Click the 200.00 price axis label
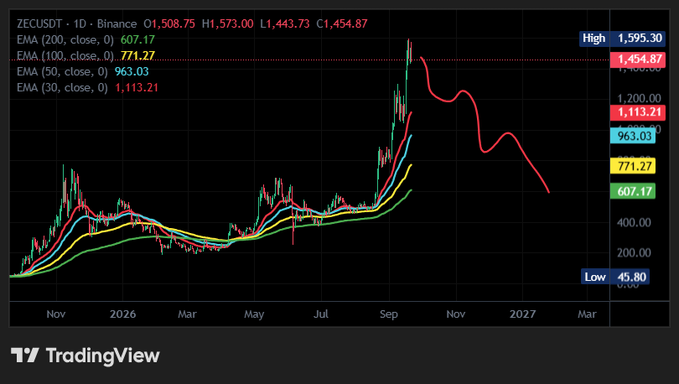 point(634,253)
